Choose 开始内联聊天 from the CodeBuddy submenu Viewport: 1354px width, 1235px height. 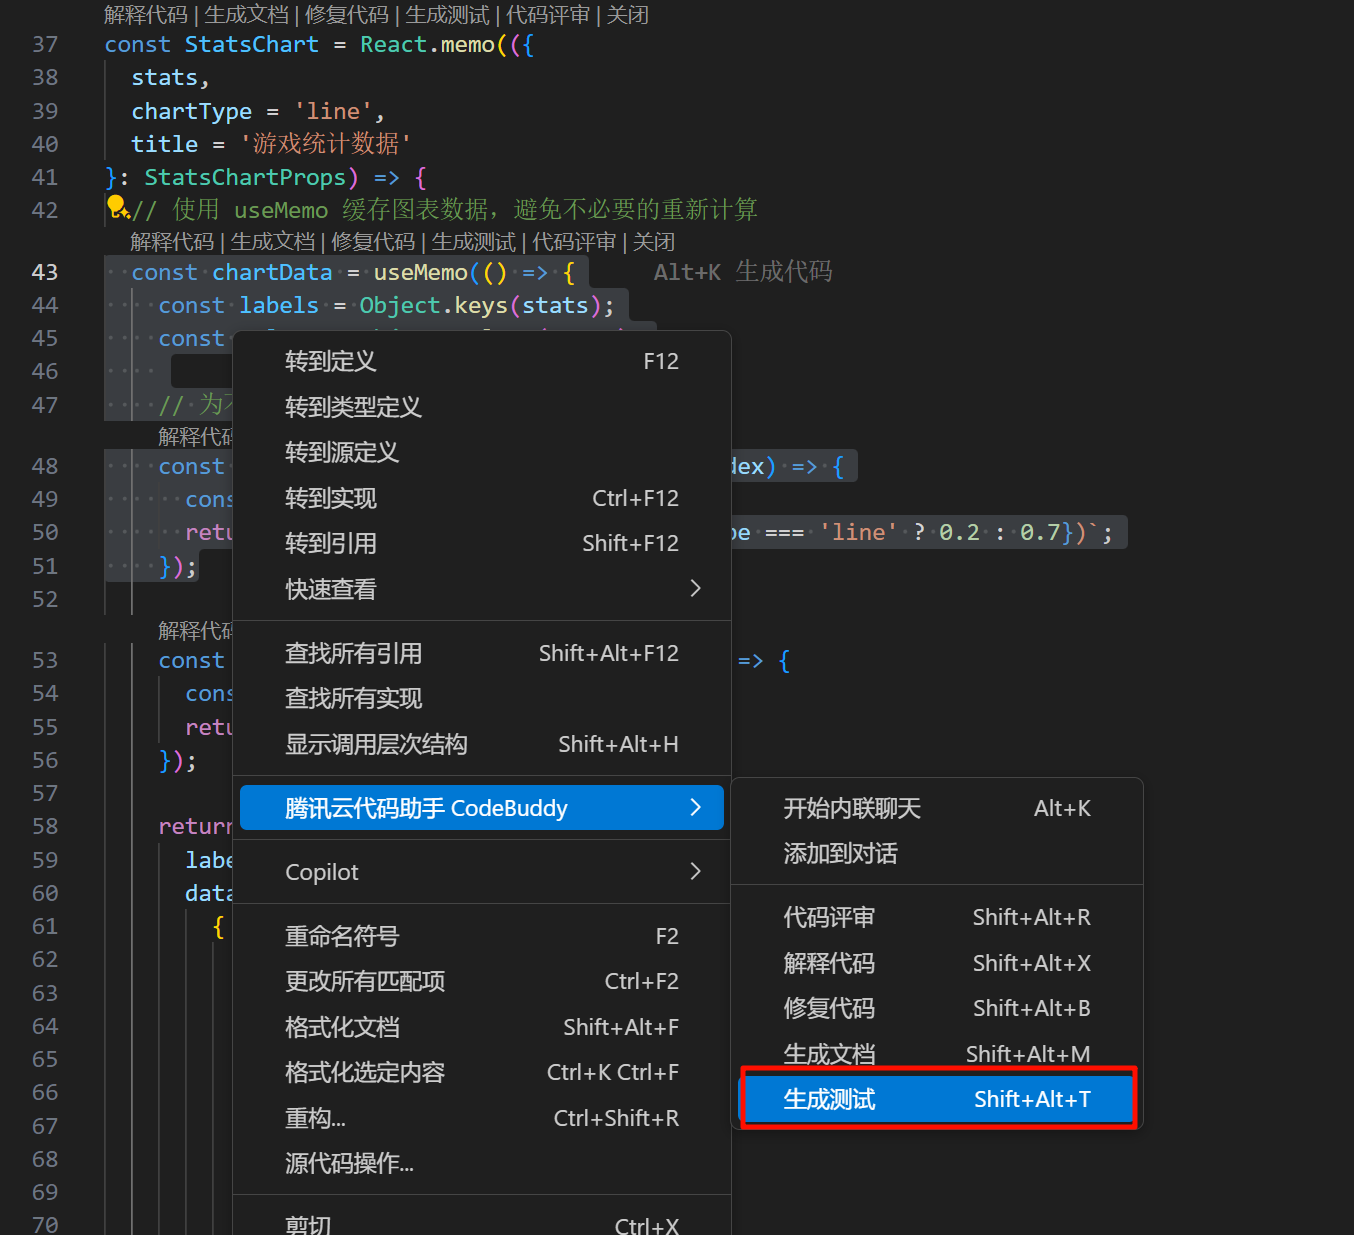click(x=852, y=808)
